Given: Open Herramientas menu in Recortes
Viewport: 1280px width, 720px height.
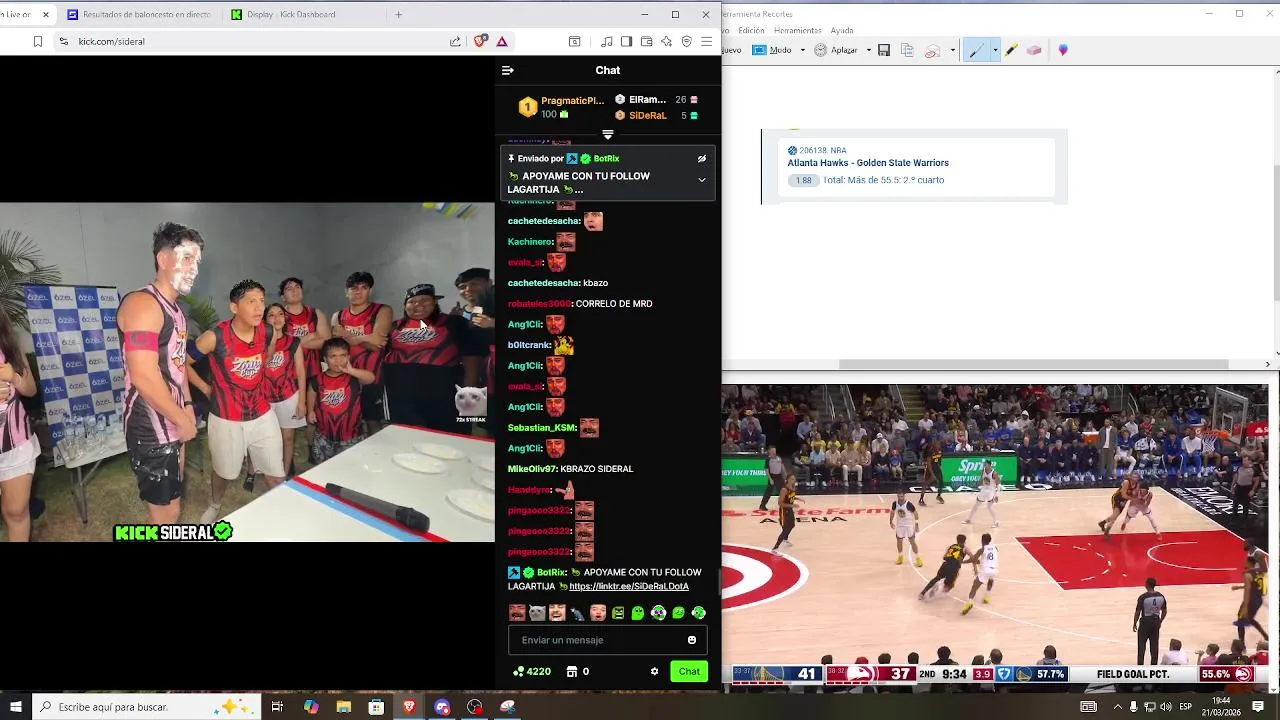Looking at the screenshot, I should 798,30.
